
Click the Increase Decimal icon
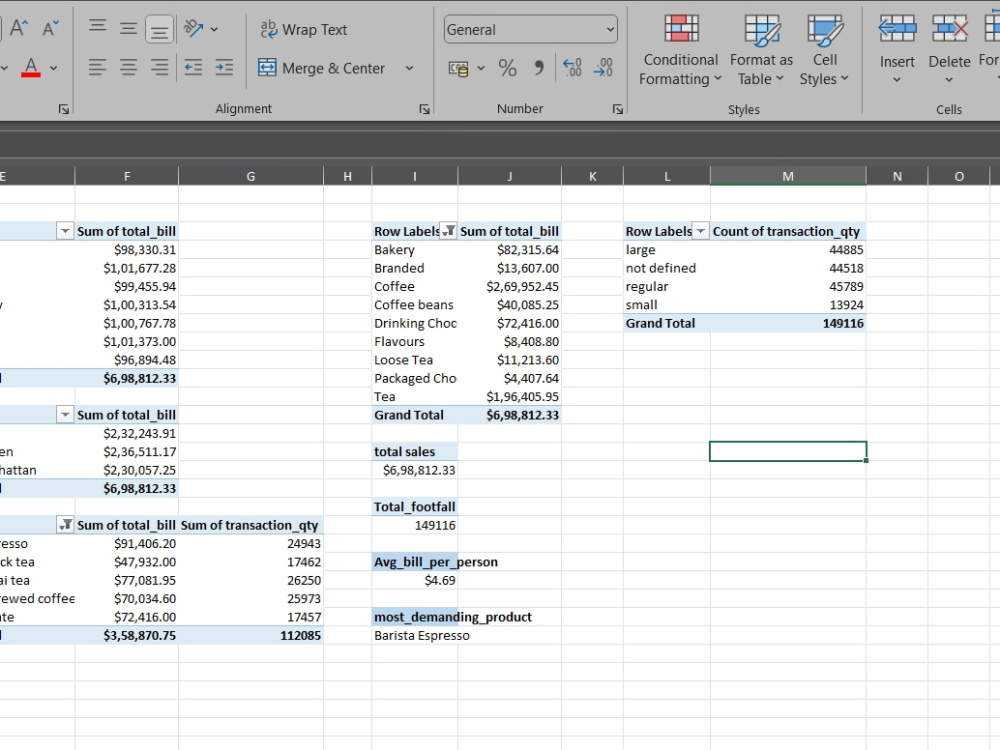pyautogui.click(x=572, y=68)
